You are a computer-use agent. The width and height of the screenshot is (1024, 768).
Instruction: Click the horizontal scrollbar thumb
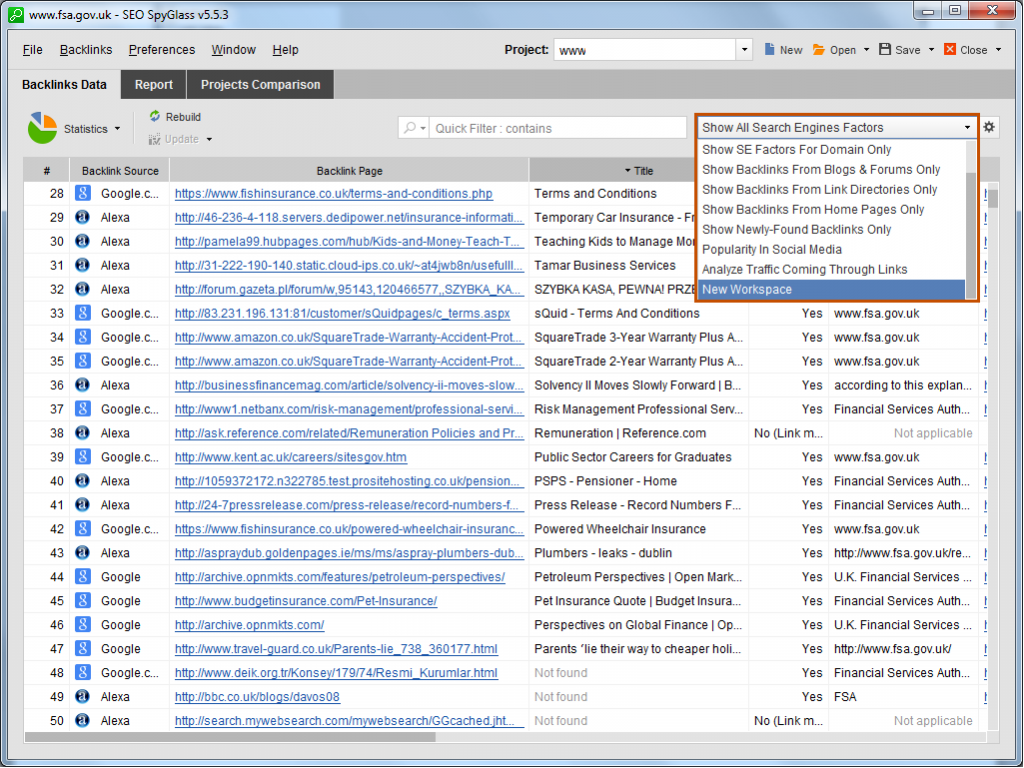[230, 737]
